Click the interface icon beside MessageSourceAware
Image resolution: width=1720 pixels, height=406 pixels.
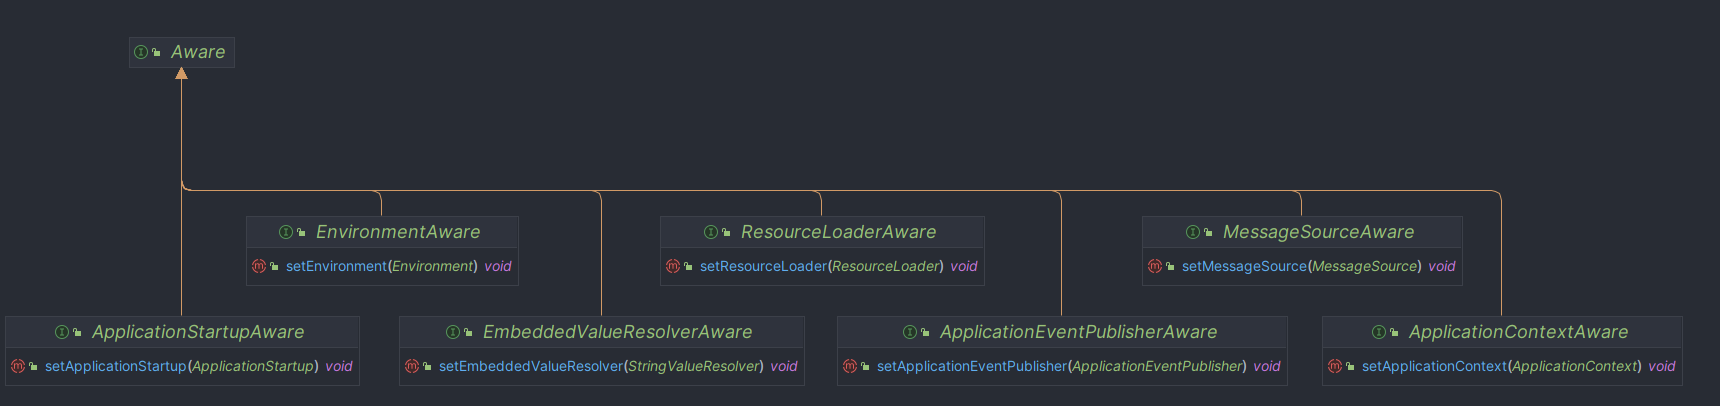pyautogui.click(x=1193, y=232)
